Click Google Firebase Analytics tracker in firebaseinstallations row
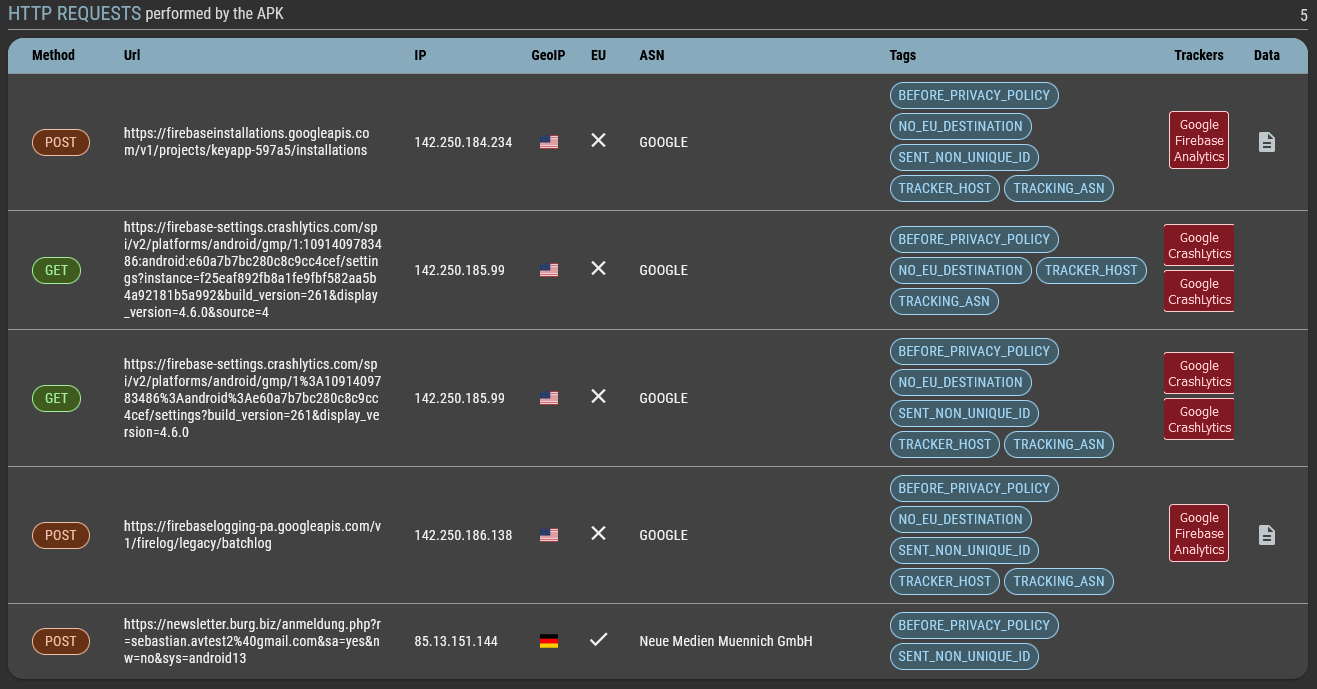 [1199, 141]
